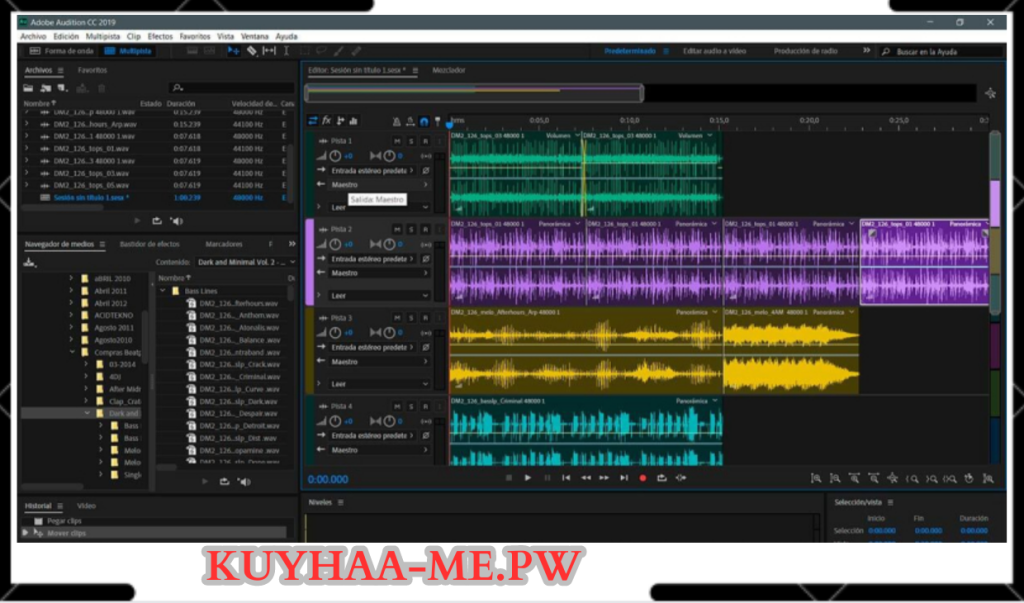The height and width of the screenshot is (603, 1024).
Task: Open the Contenido dropdown in media browser
Action: 246,262
